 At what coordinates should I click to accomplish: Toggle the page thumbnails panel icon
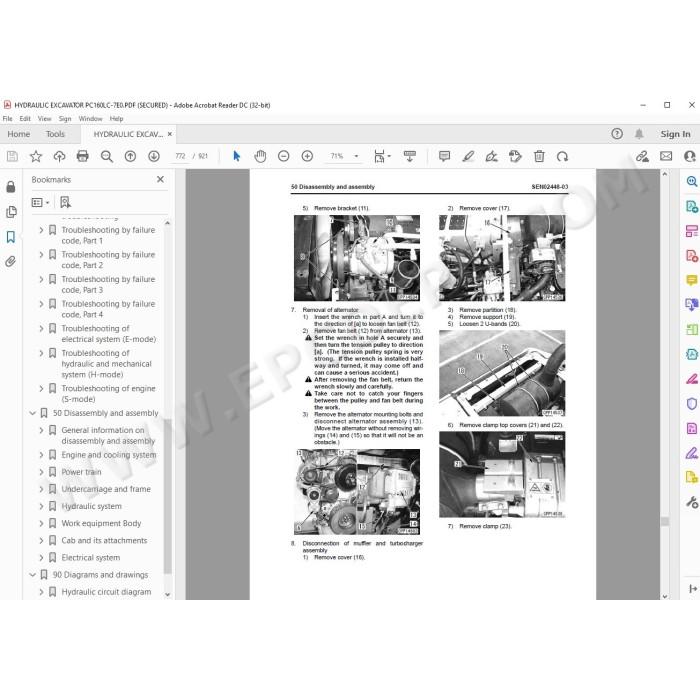[x=11, y=212]
